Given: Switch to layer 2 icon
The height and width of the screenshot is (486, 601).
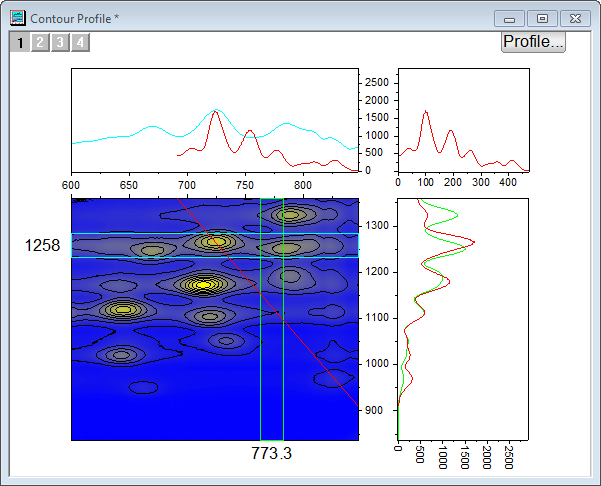Looking at the screenshot, I should point(39,42).
